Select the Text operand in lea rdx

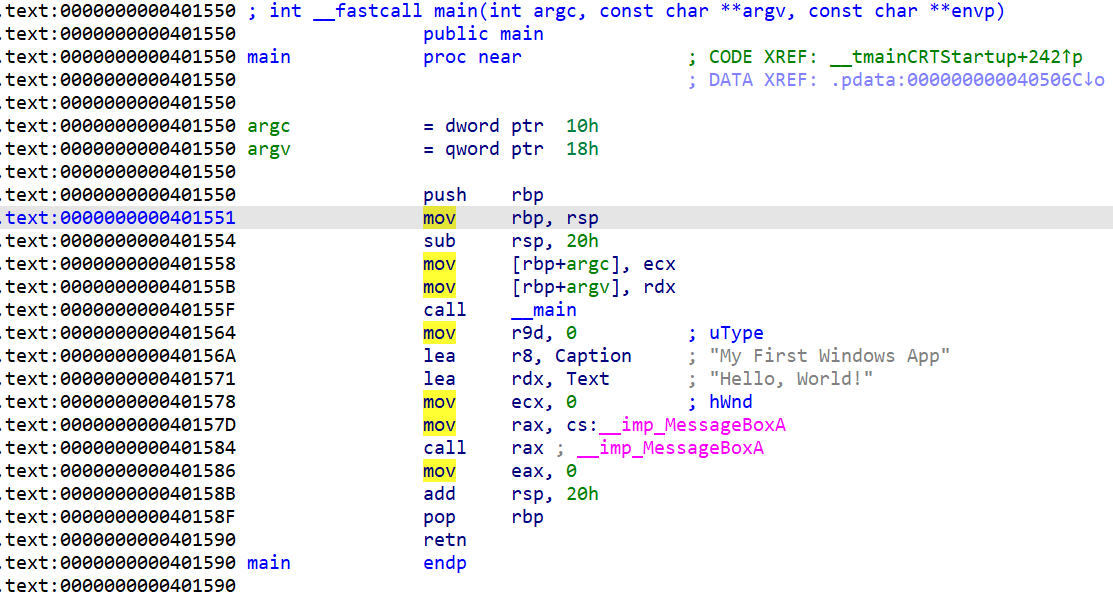pos(587,379)
